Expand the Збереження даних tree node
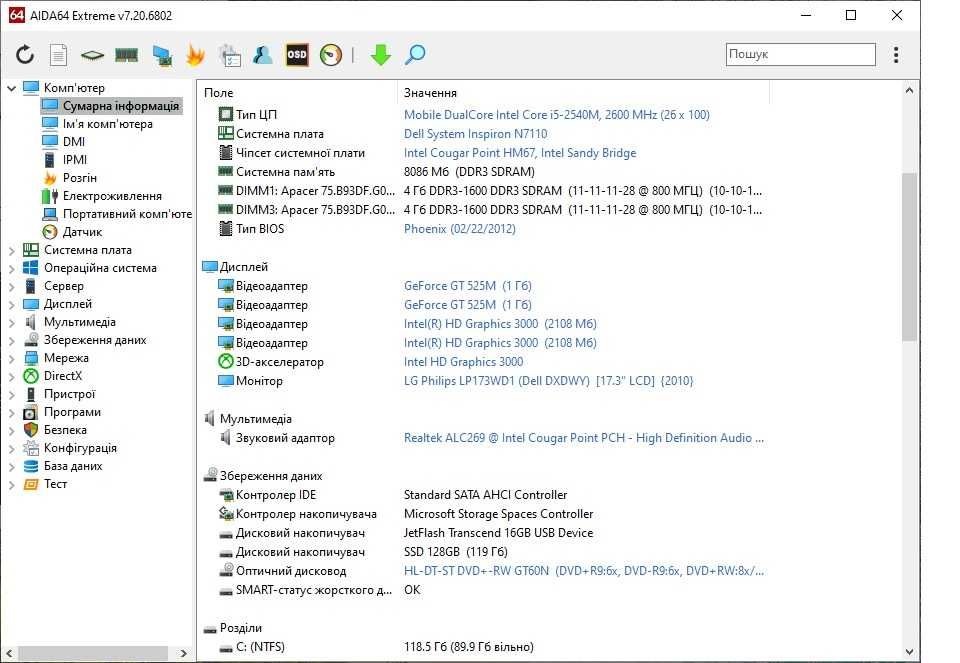Screen dimensions: 960x663 pyautogui.click(x=11, y=340)
